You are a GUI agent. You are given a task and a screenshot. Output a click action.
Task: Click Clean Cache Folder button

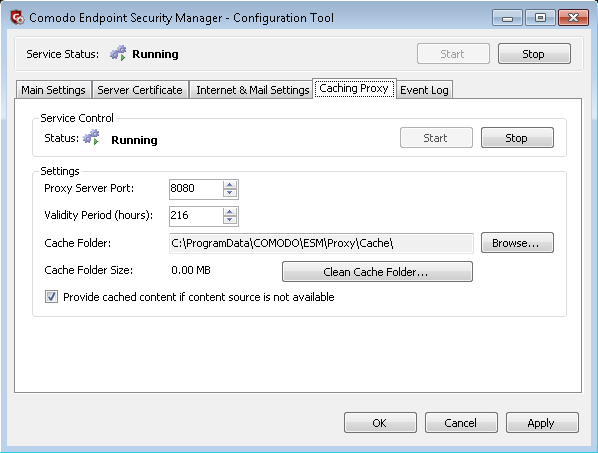click(x=377, y=272)
